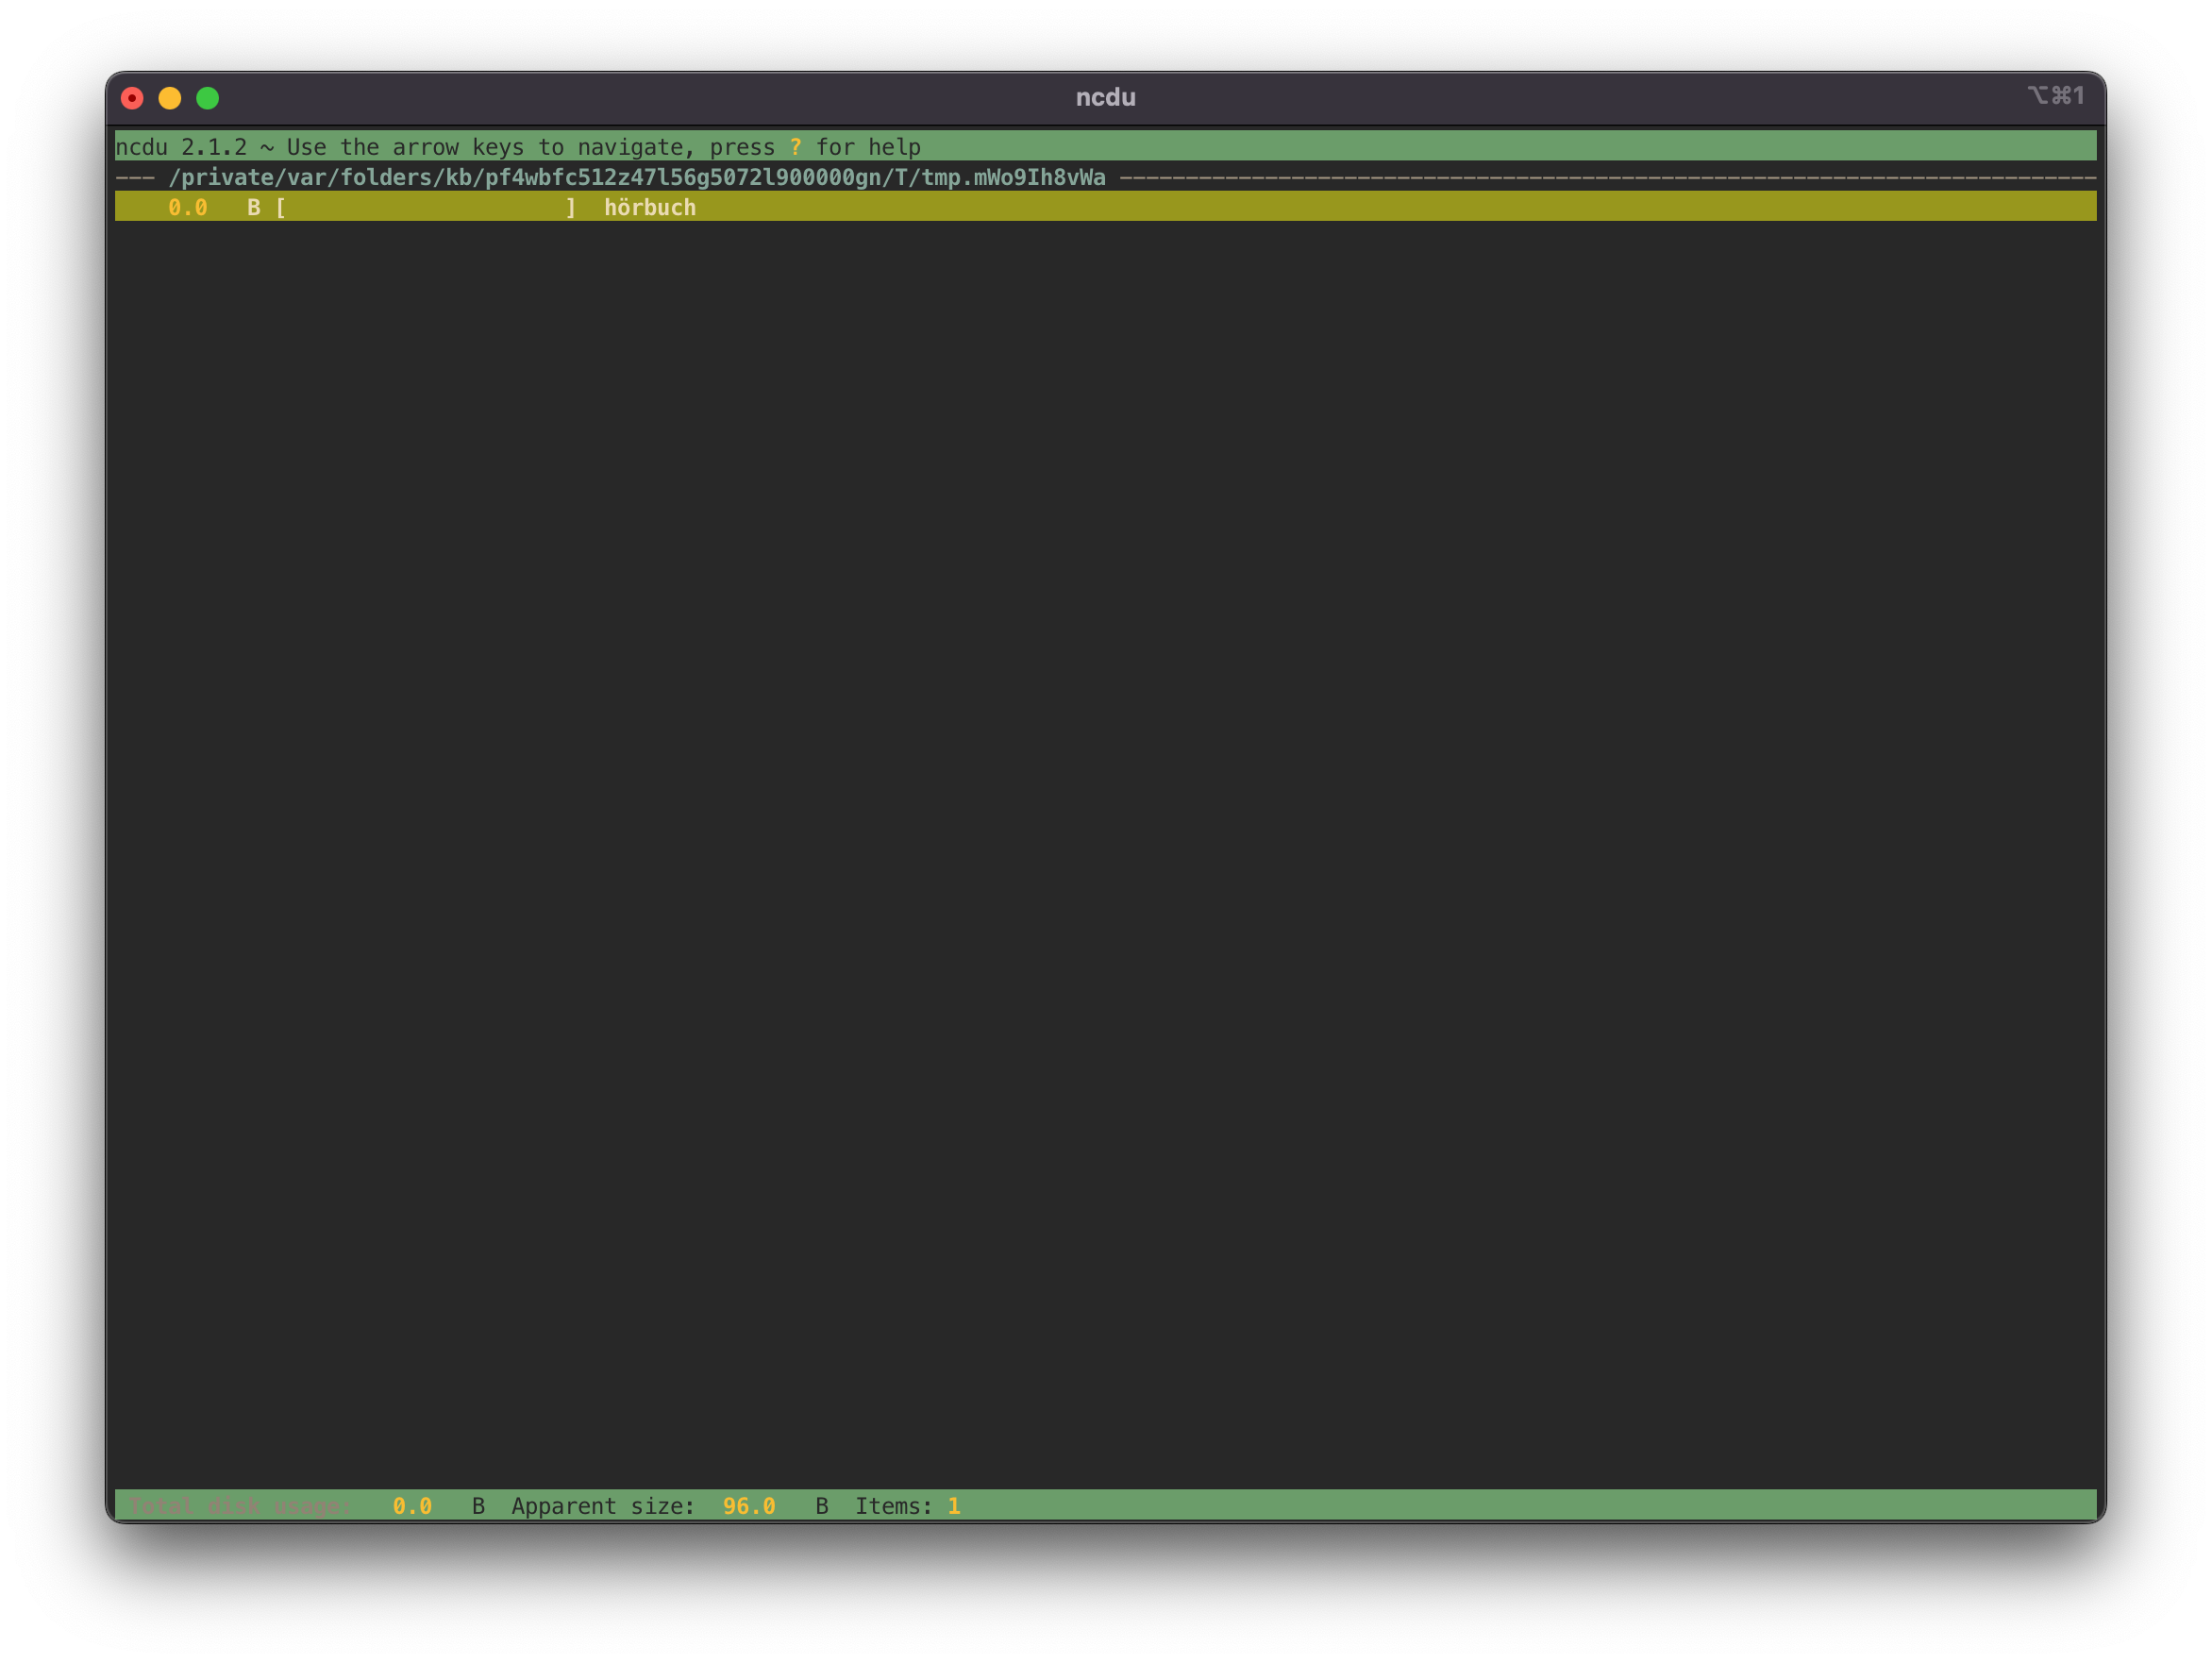2212x1663 pixels.
Task: Click the ⌥⌘1 shortcut indicator
Action: pos(2057,95)
